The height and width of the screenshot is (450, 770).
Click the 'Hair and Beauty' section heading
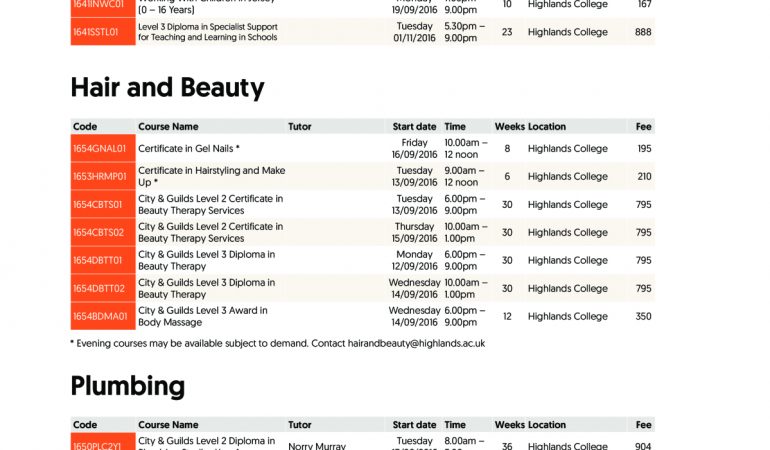[x=167, y=88]
